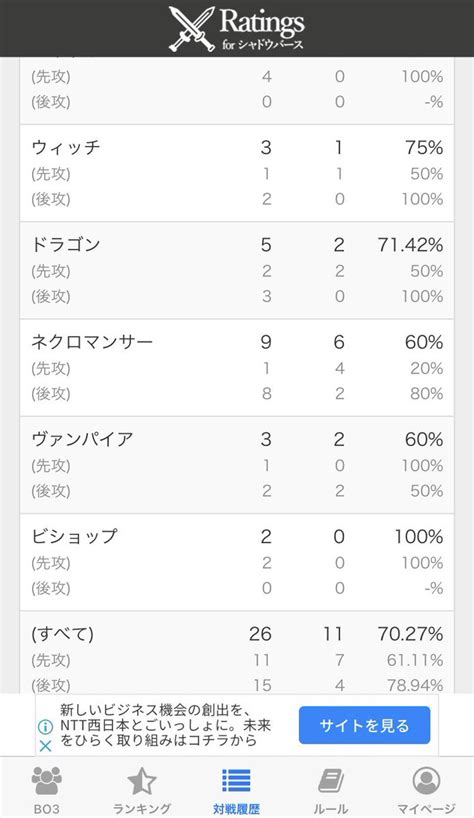This screenshot has height=818, width=474.
Task: Open the BO3 people icon
Action: [46, 780]
